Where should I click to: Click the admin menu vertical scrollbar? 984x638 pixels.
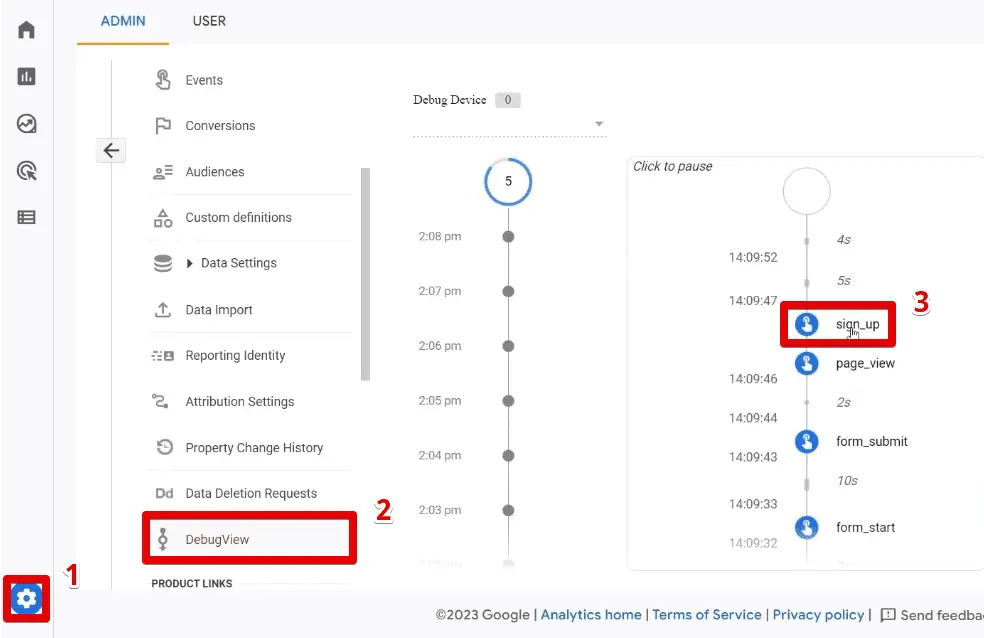(365, 275)
